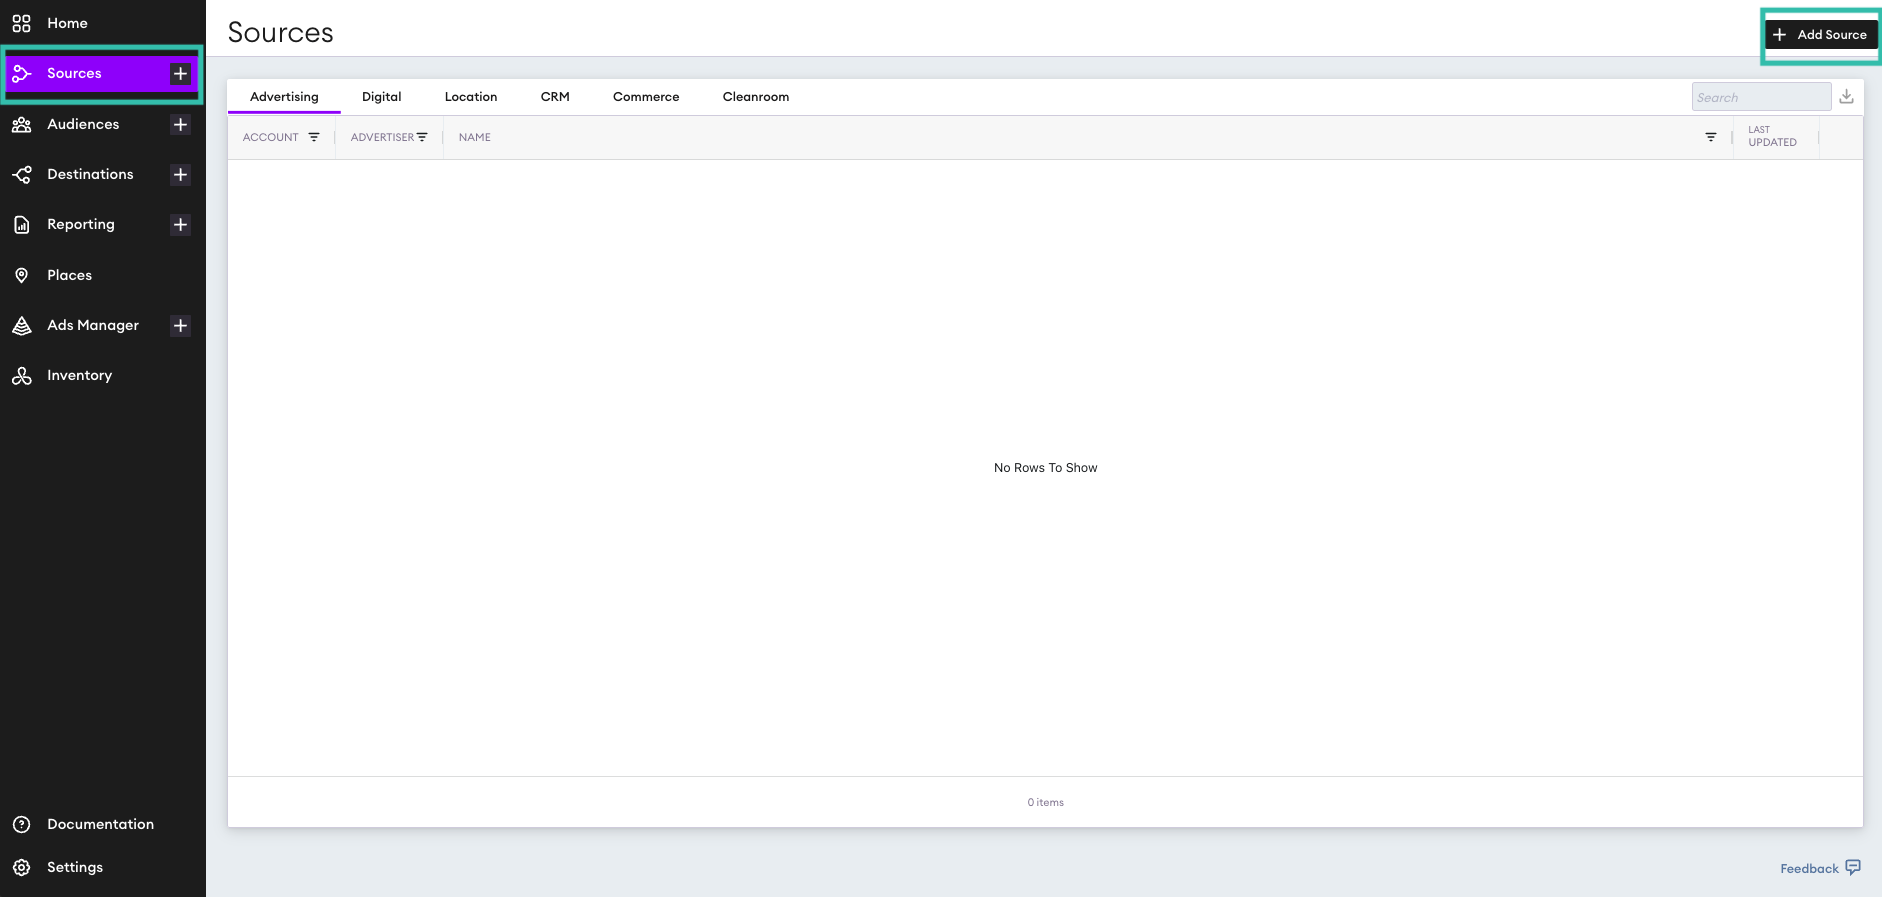Open the Inventory section

coord(79,375)
